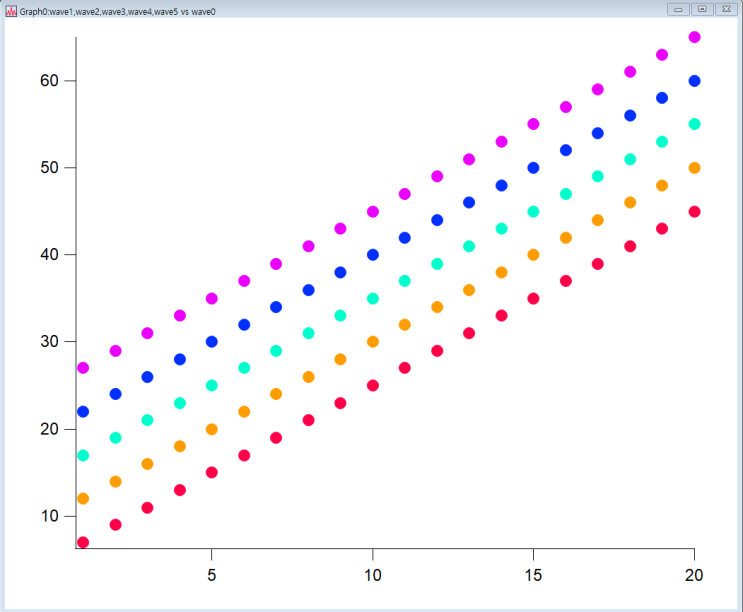Viewport: 743px width, 612px height.
Task: Click the y-axis label 30
Action: [49, 341]
